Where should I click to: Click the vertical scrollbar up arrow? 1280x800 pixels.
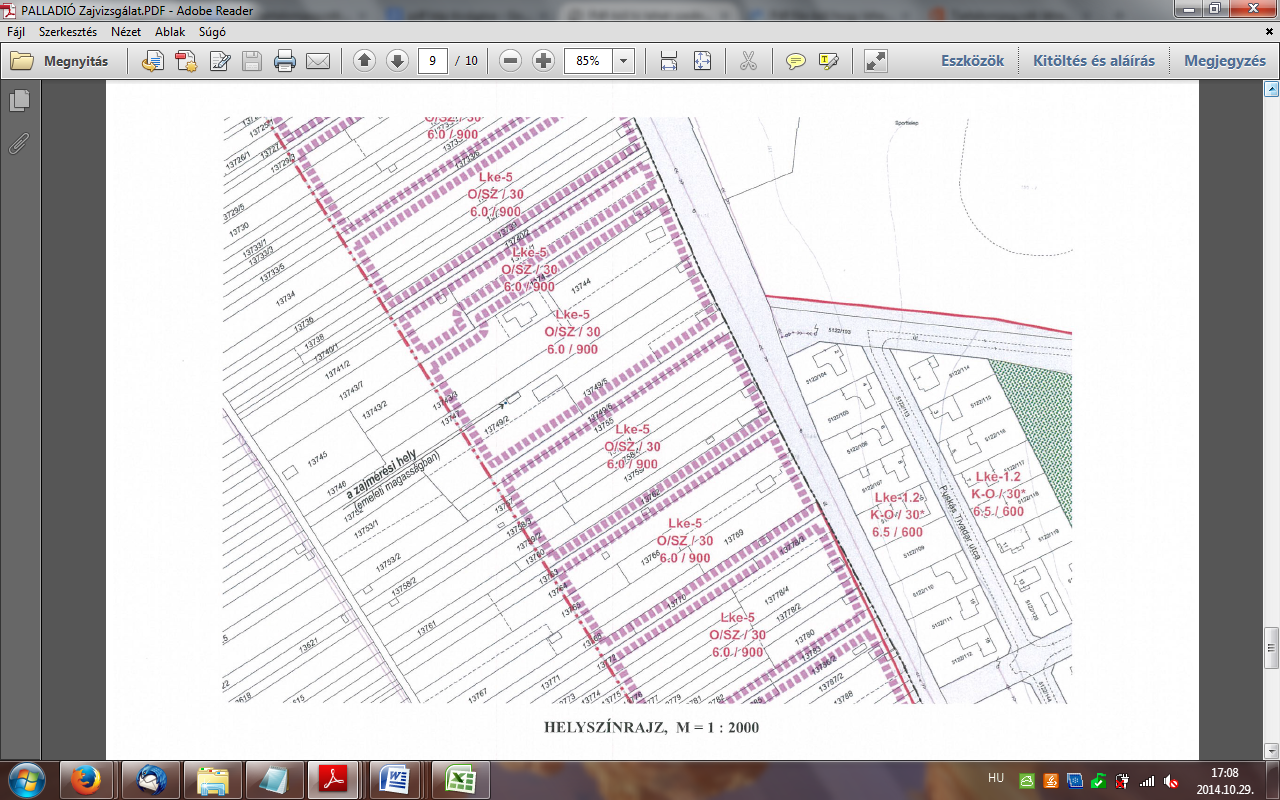click(1271, 91)
